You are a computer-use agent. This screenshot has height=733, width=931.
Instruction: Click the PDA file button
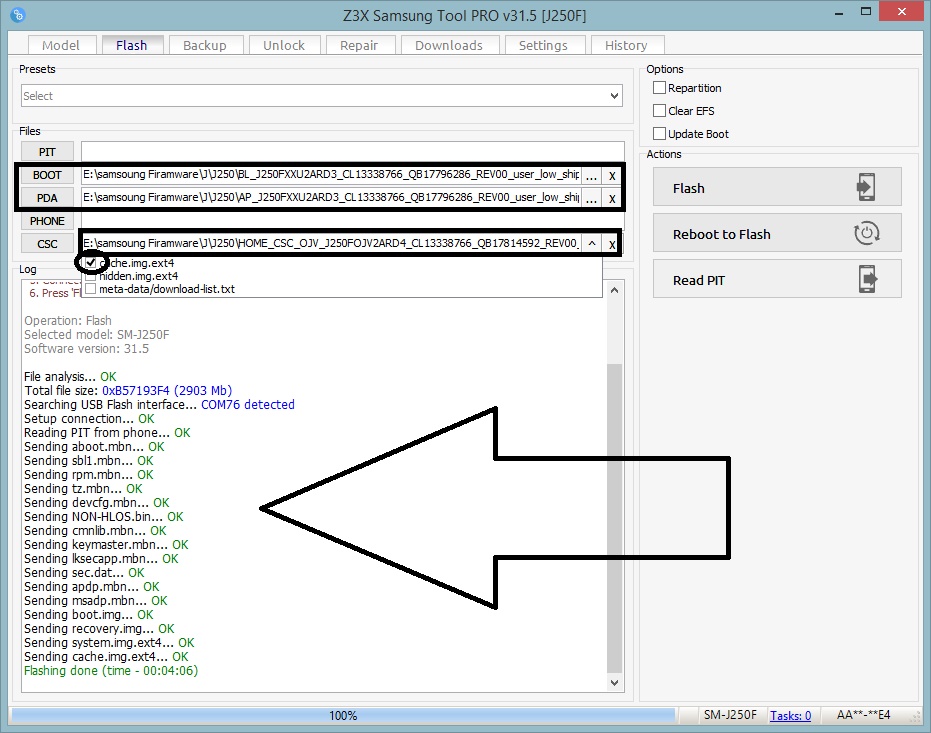48,198
